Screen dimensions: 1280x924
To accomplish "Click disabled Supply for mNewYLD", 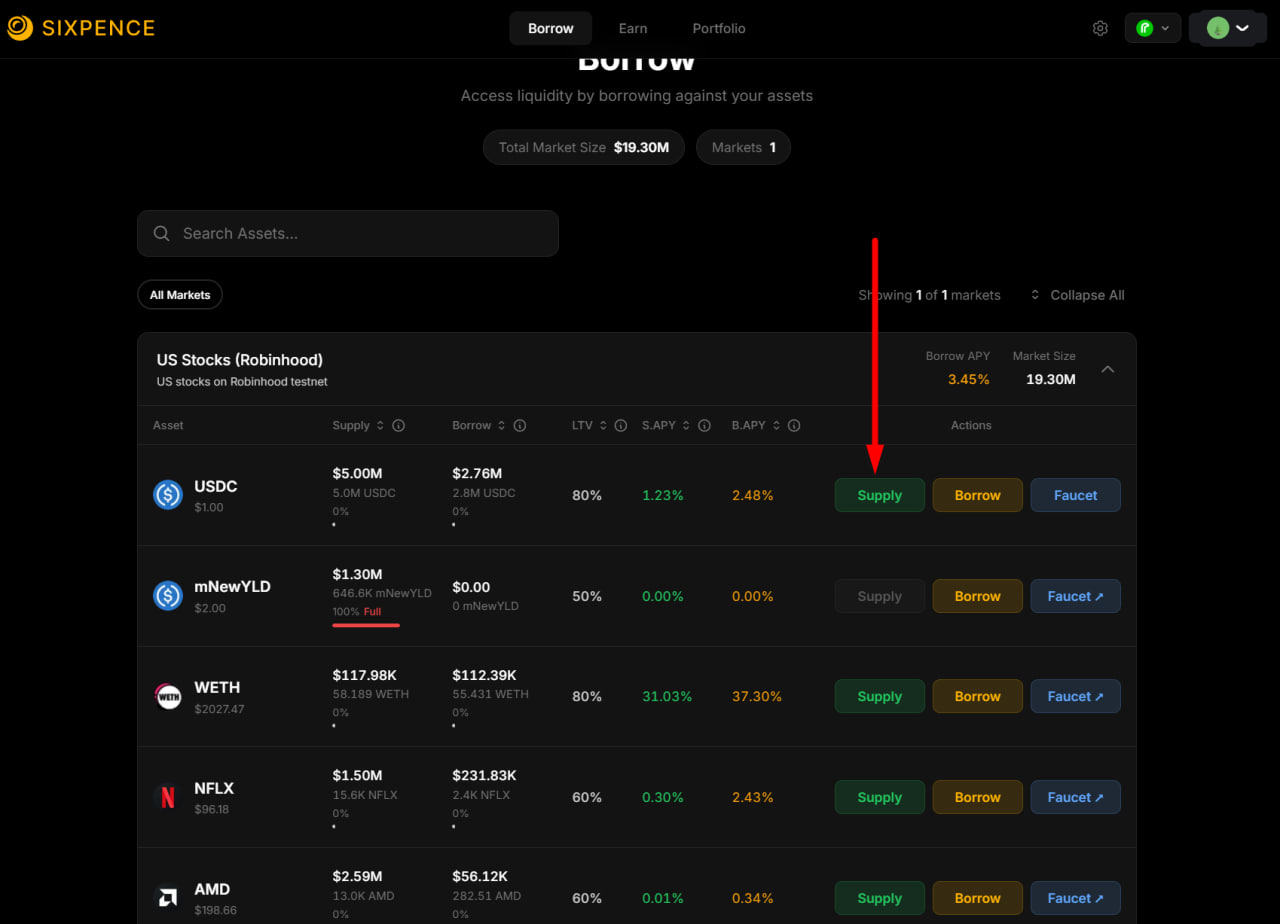I will [x=880, y=596].
